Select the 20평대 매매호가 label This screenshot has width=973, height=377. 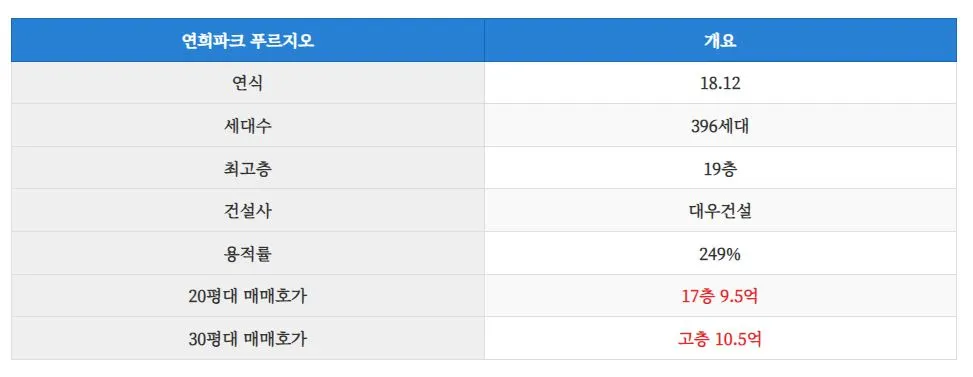pyautogui.click(x=248, y=296)
